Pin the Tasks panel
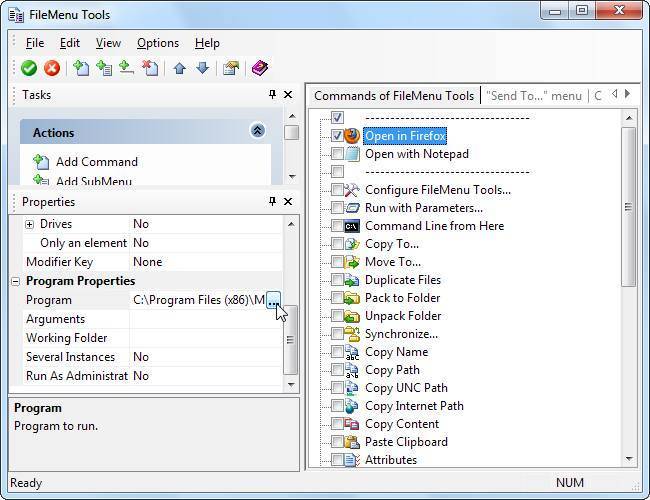The width and height of the screenshot is (650, 500). [x=272, y=95]
